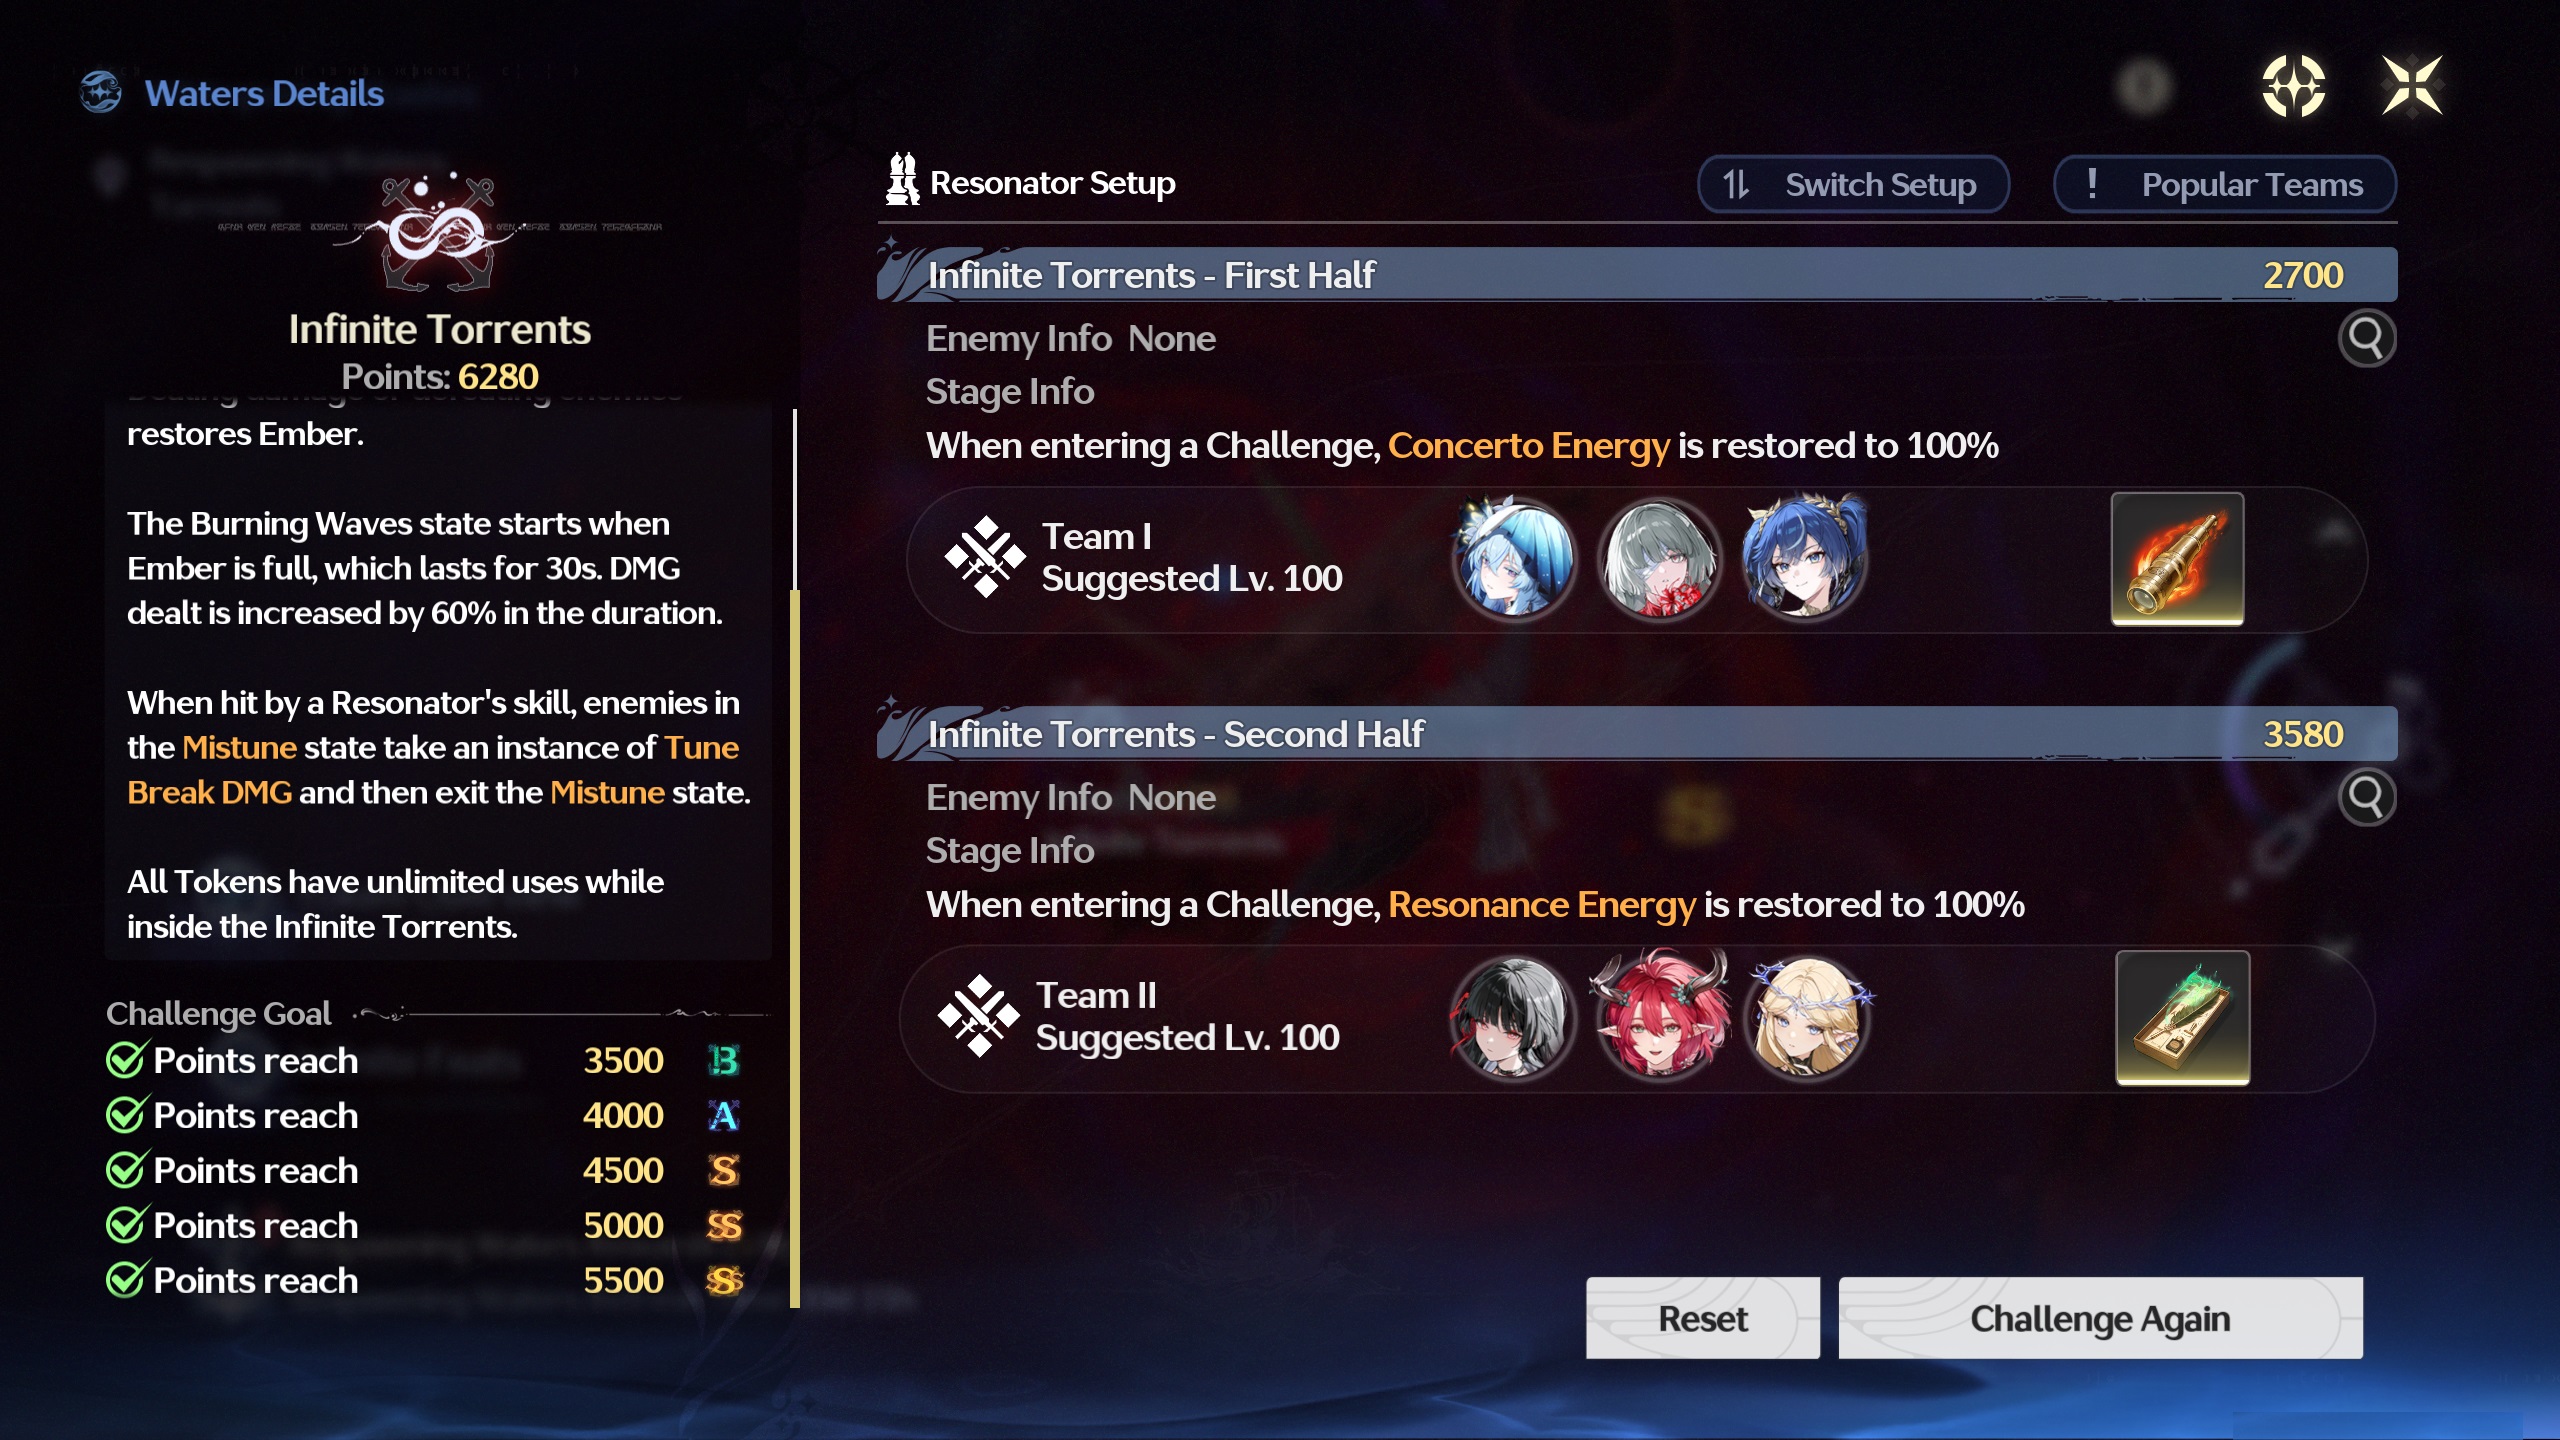The height and width of the screenshot is (1440, 2560).
Task: Click the red-haired horned resonator in Team II
Action: pos(1660,1017)
